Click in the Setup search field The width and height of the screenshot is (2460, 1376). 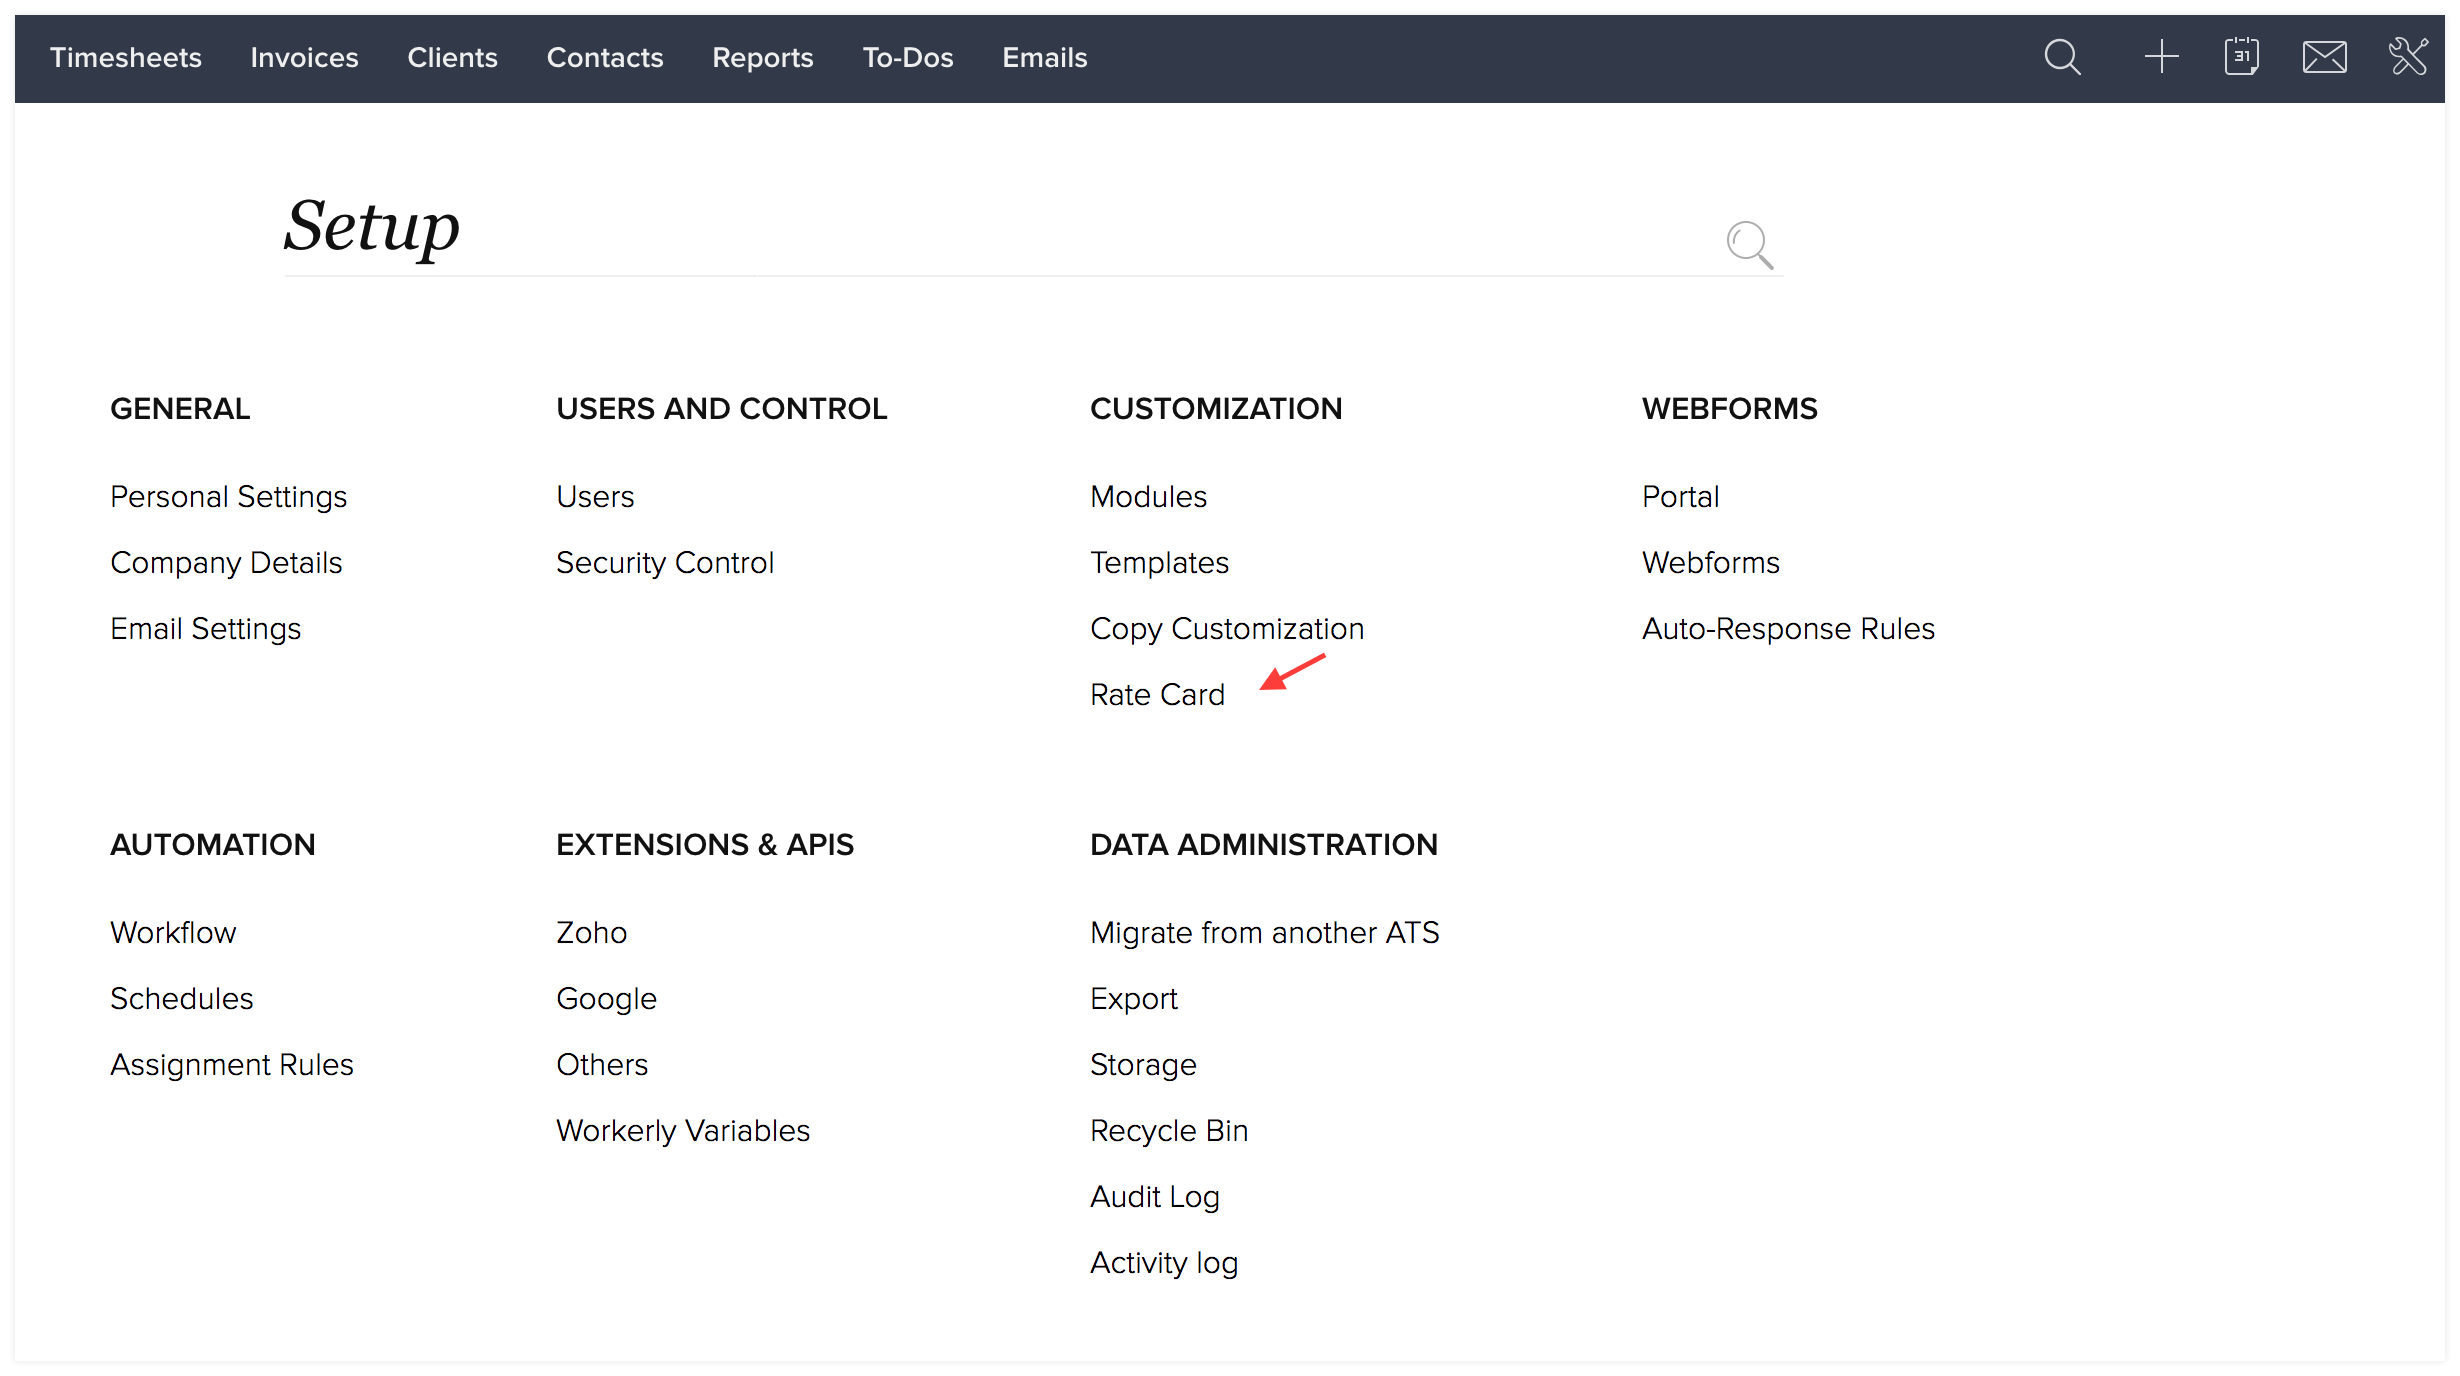(1000, 240)
